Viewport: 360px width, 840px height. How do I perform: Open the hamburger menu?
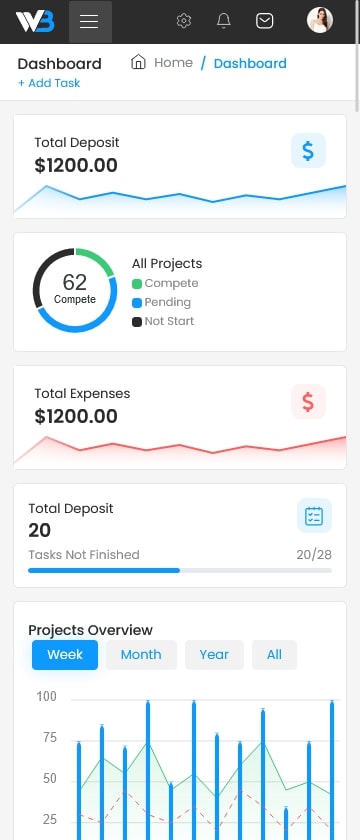coord(90,21)
